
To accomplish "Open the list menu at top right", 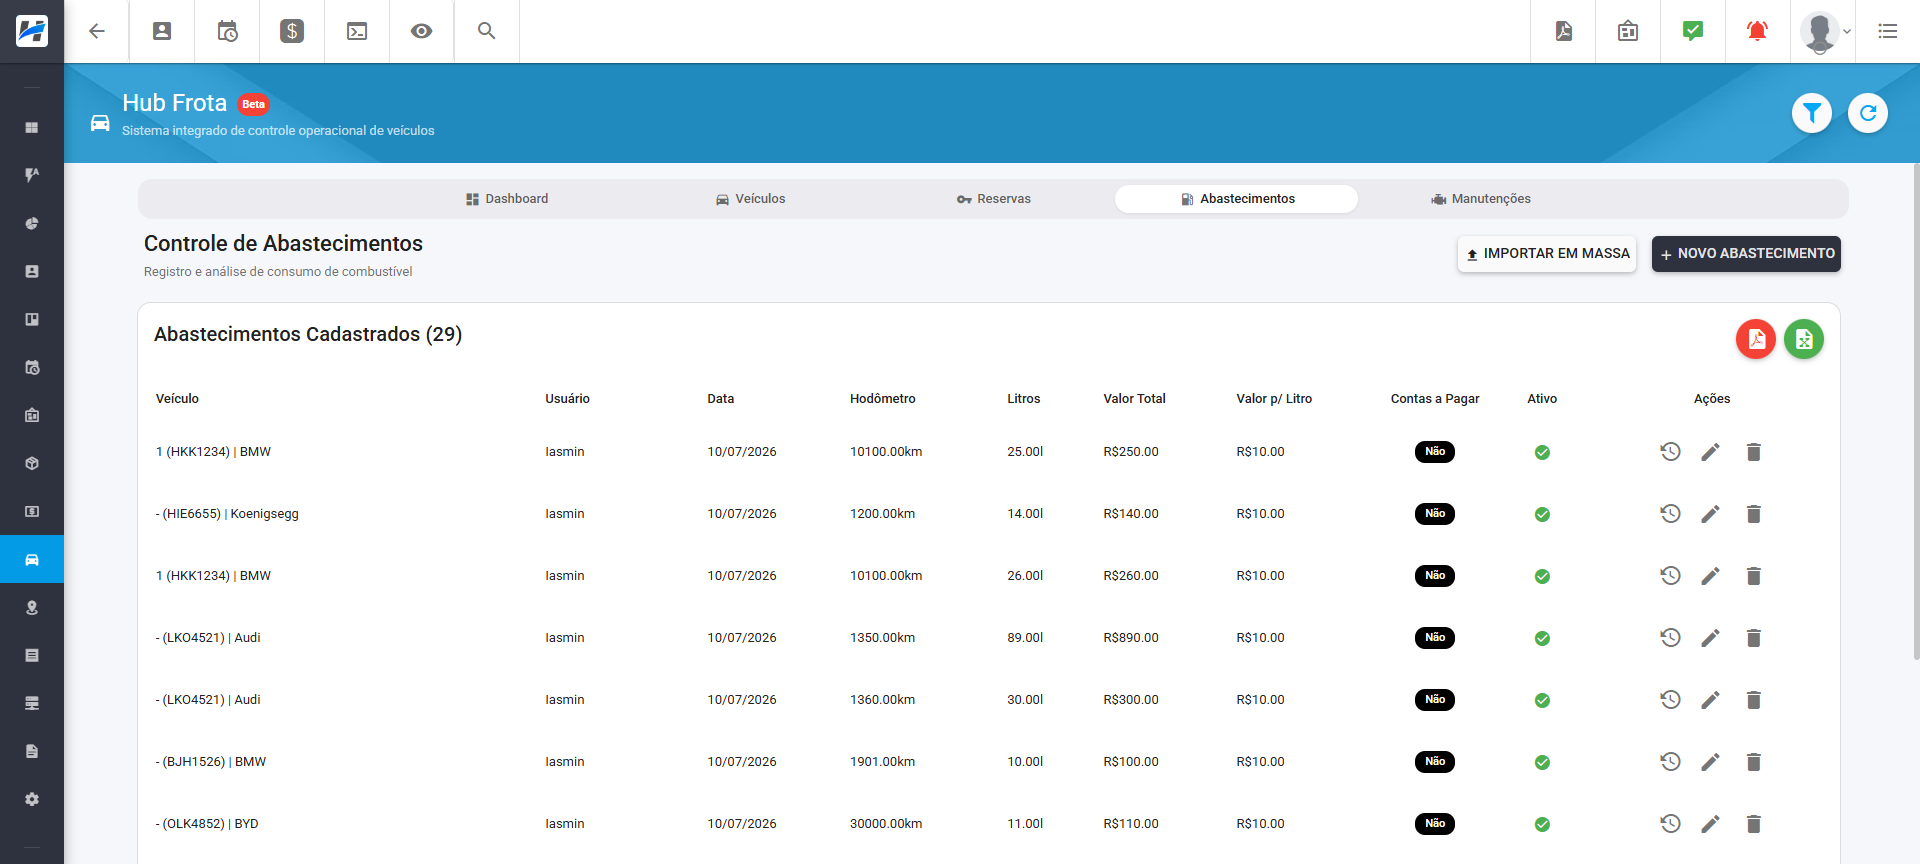I will (1887, 31).
